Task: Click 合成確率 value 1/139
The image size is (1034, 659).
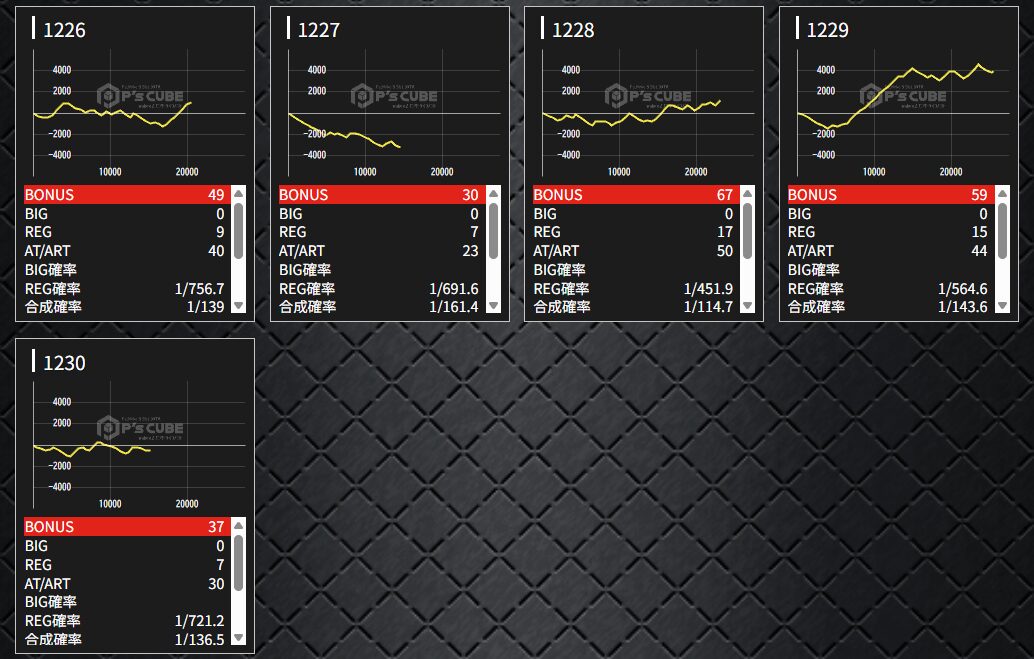Action: point(205,307)
